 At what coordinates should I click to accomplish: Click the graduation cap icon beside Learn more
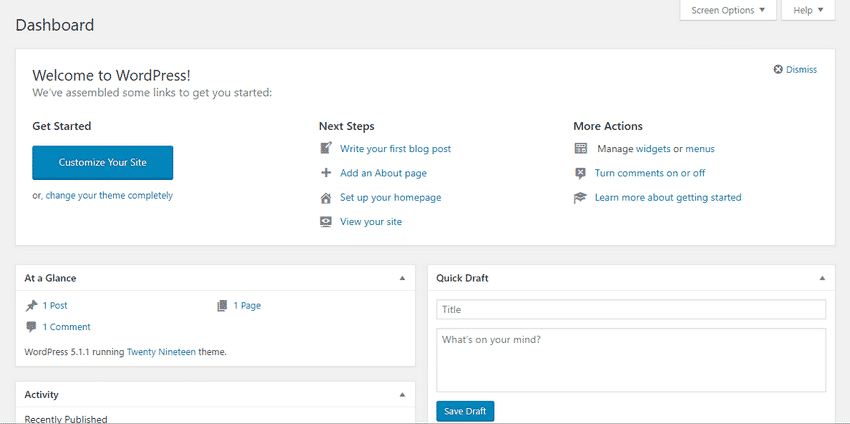point(581,197)
